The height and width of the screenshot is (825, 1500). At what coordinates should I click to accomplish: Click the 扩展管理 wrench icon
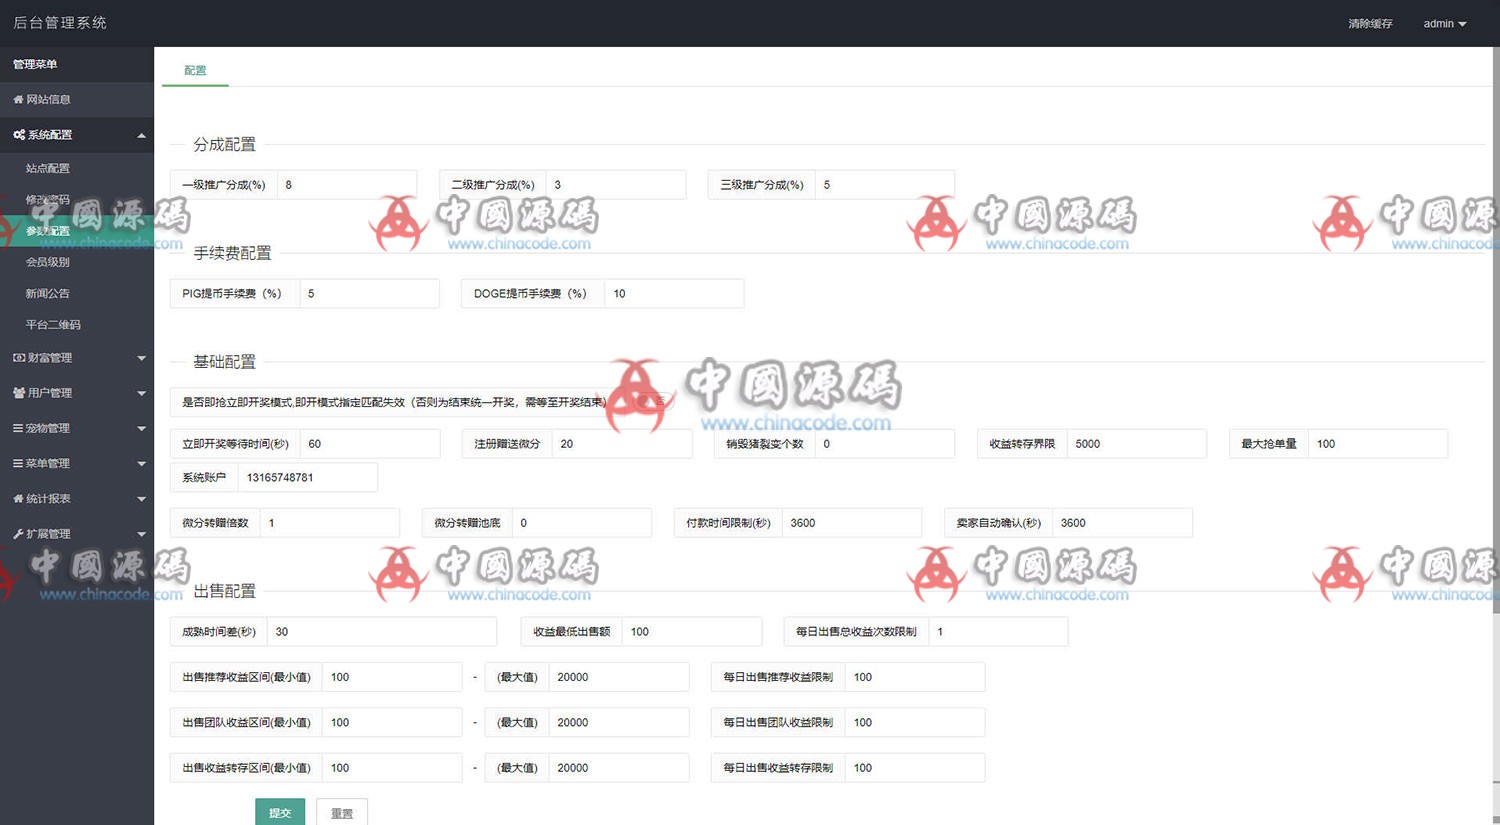coord(17,533)
